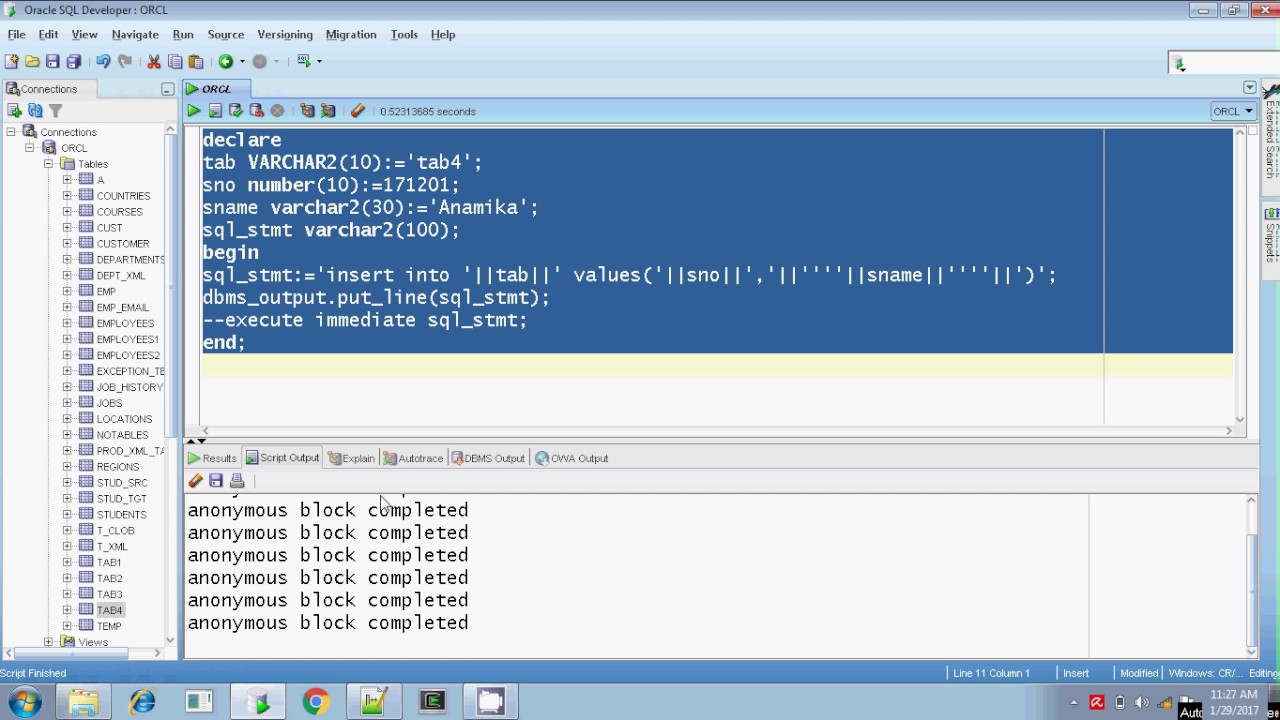Switch to the Results tab
1280x720 pixels.
pyautogui.click(x=212, y=458)
